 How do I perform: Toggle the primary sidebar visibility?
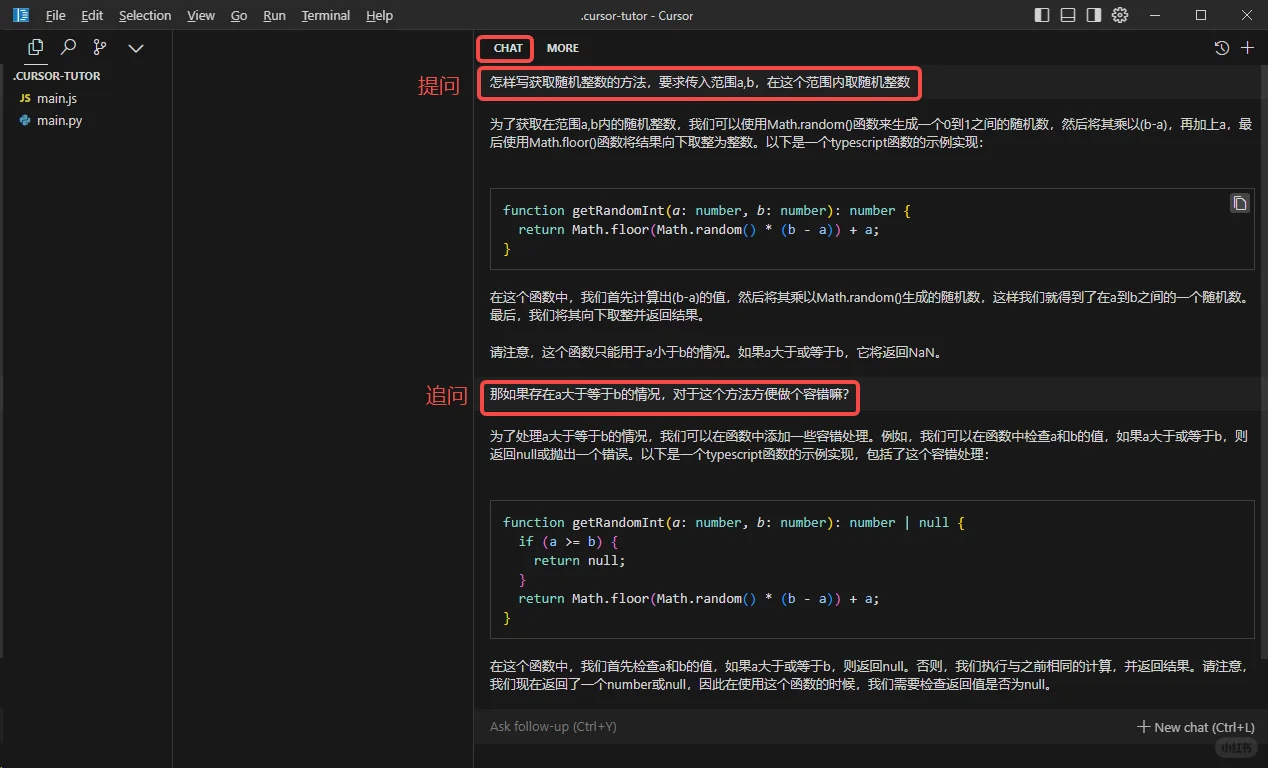[x=1041, y=15]
